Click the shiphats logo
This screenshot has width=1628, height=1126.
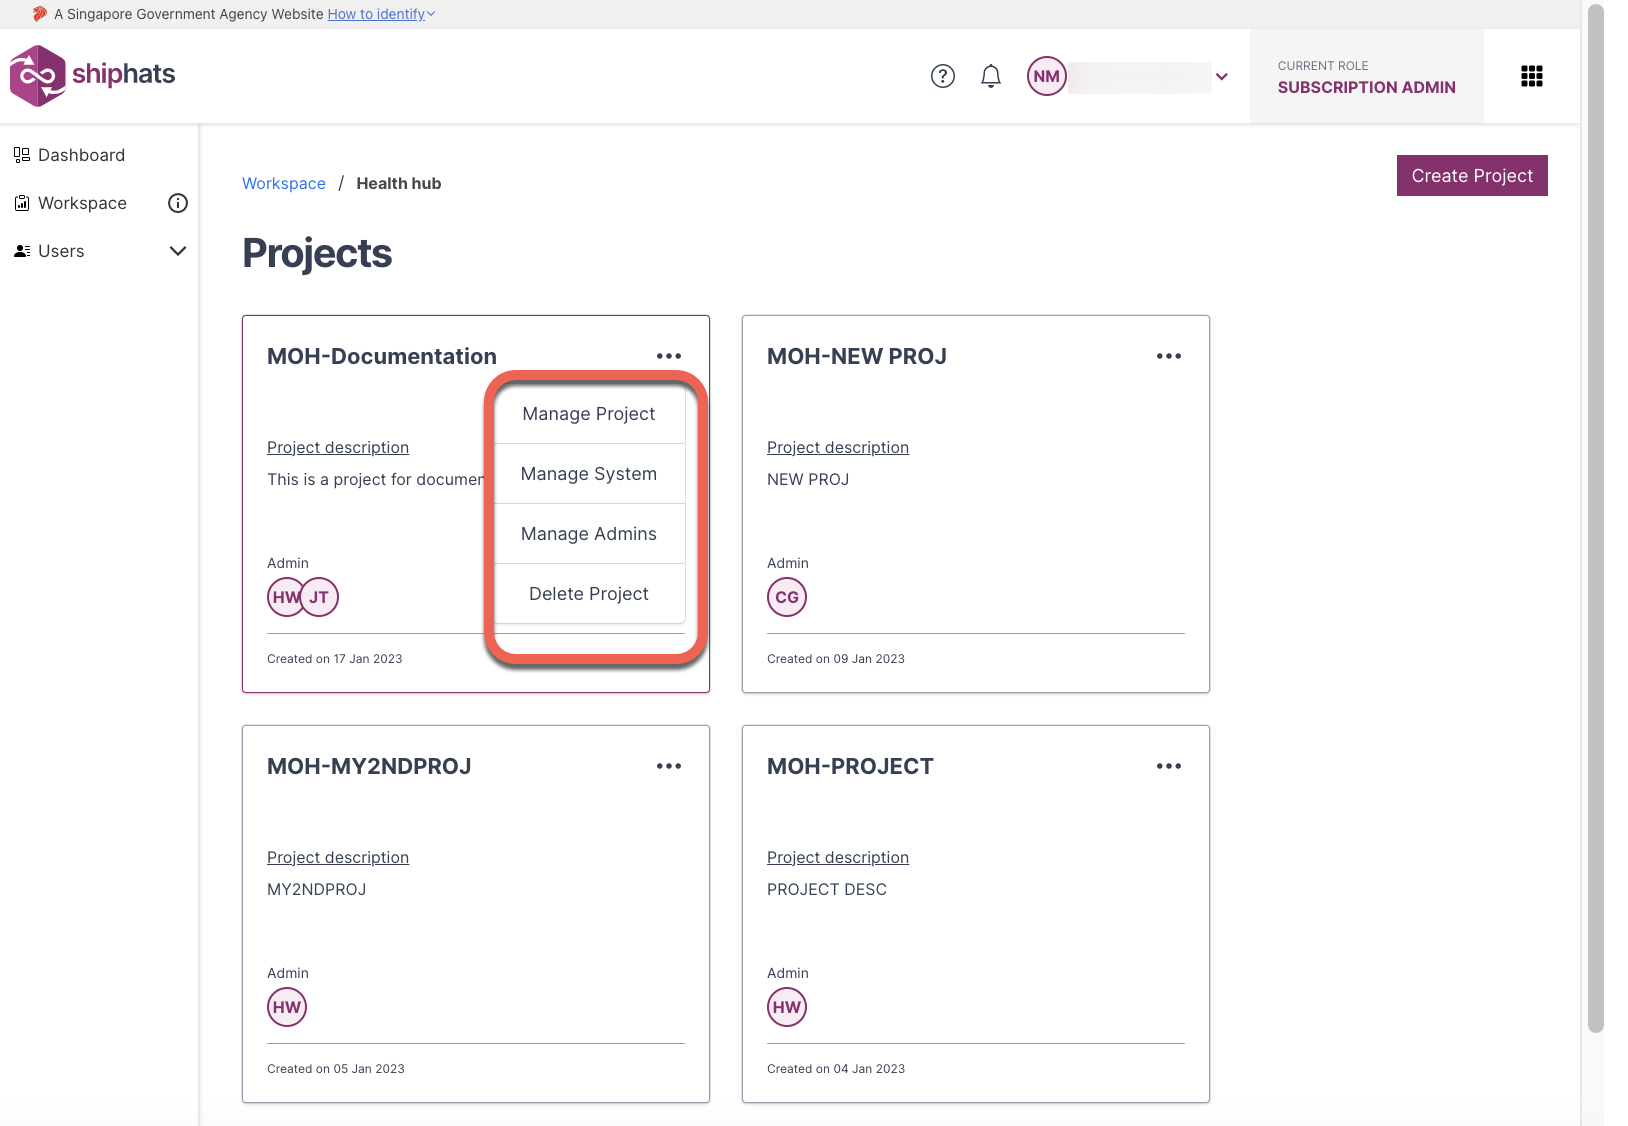point(92,75)
